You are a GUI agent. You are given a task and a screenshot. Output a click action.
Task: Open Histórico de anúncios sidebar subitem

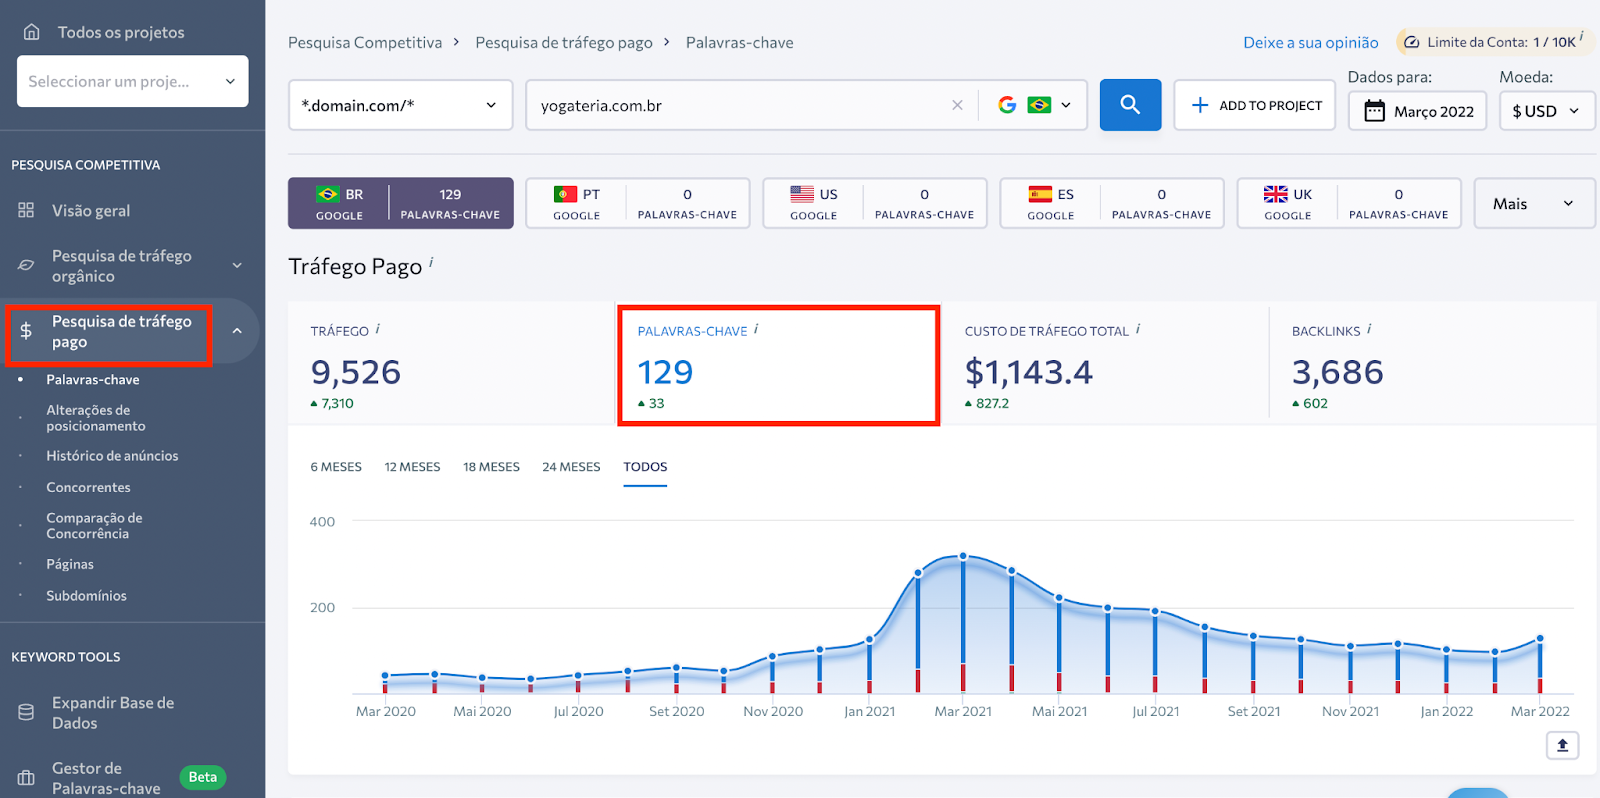(x=112, y=456)
